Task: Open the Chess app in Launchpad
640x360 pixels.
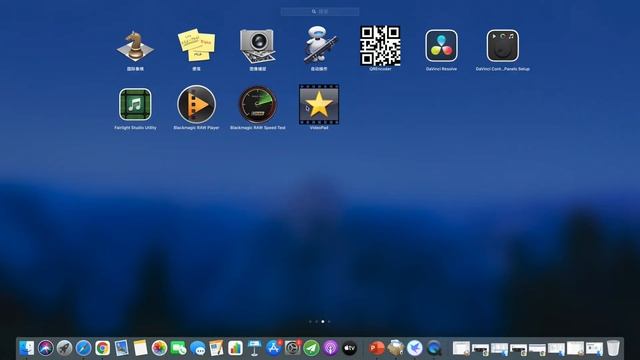Action: (135, 46)
